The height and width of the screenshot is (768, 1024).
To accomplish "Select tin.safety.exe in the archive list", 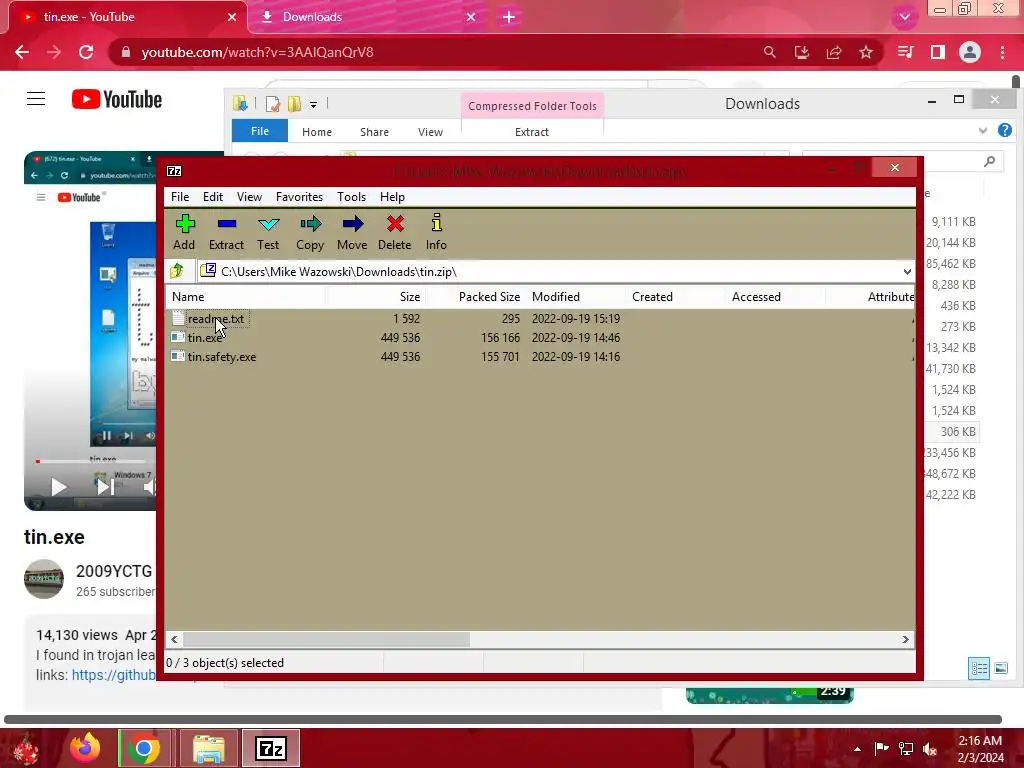I will 222,357.
